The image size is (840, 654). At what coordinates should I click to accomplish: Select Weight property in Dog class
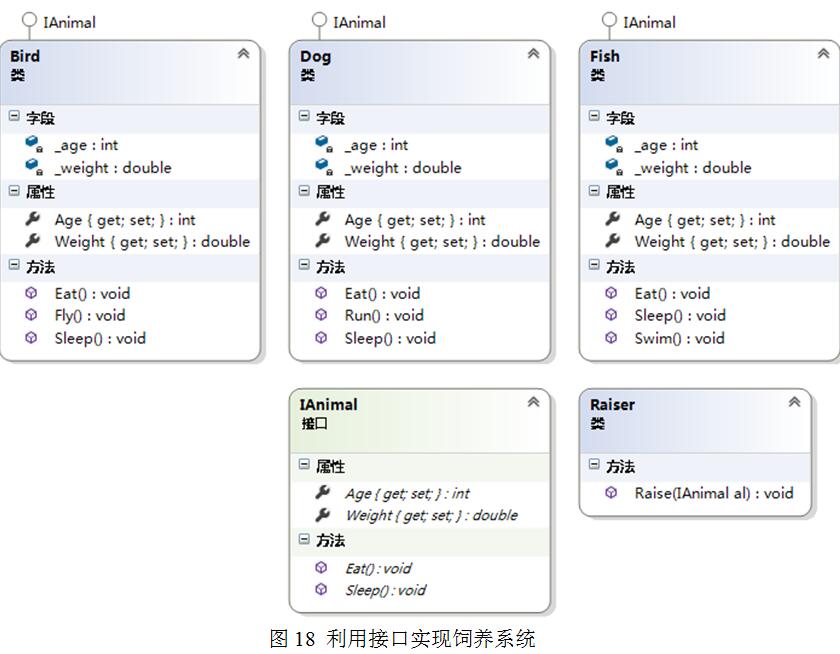coord(442,242)
